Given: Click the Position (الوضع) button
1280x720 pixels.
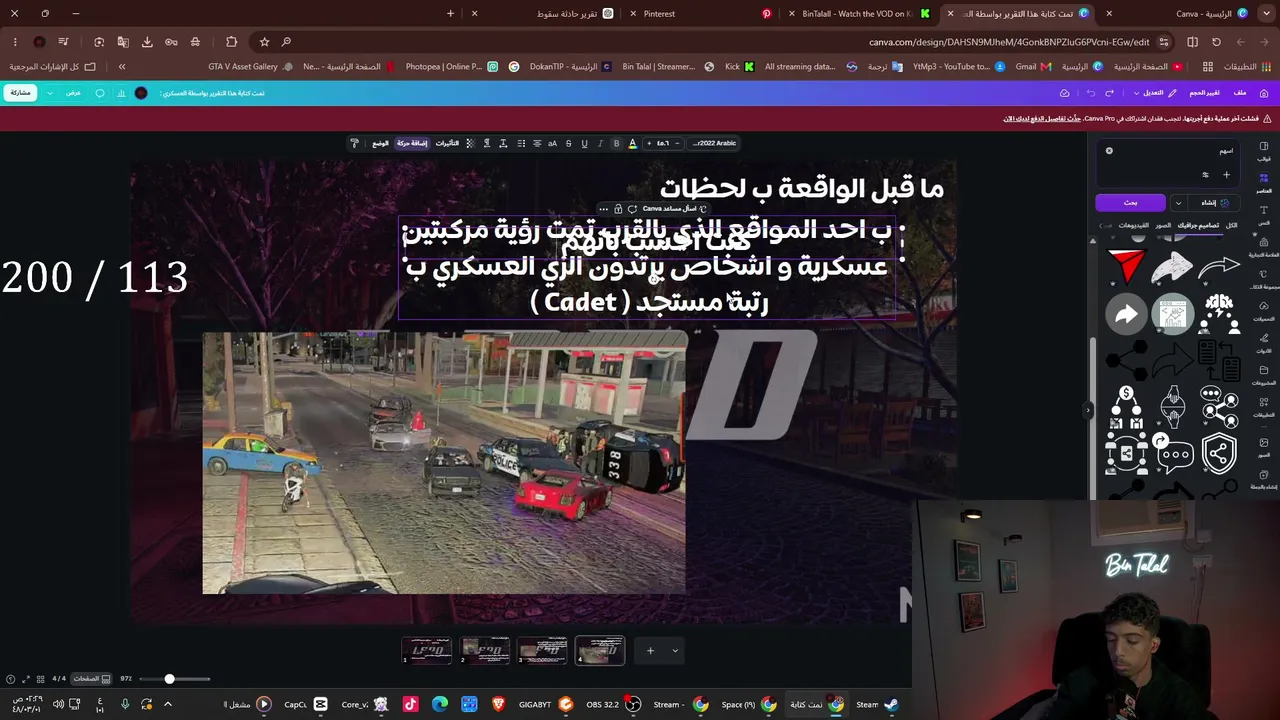Looking at the screenshot, I should point(381,143).
